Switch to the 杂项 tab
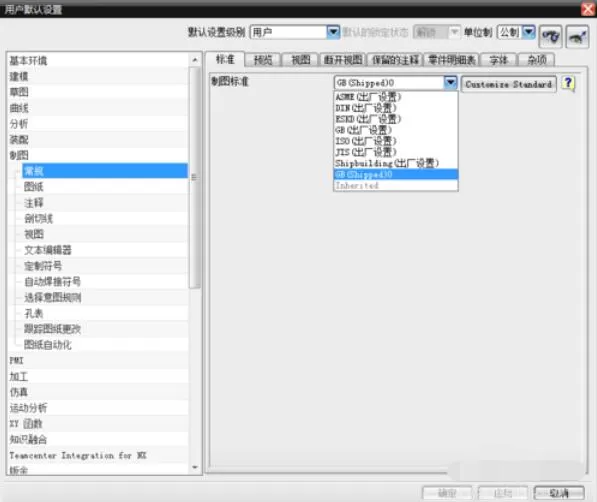Image resolution: width=597 pixels, height=502 pixels. (x=537, y=60)
